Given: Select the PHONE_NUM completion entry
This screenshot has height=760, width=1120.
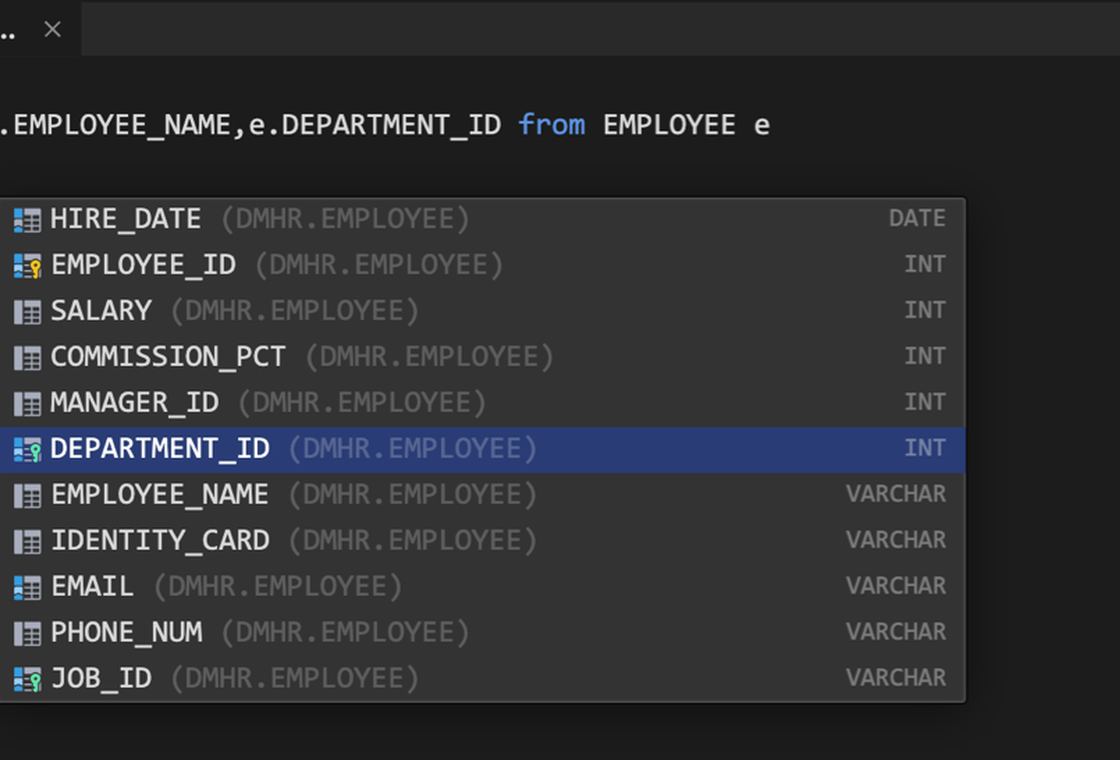Looking at the screenshot, I should pyautogui.click(x=127, y=633).
